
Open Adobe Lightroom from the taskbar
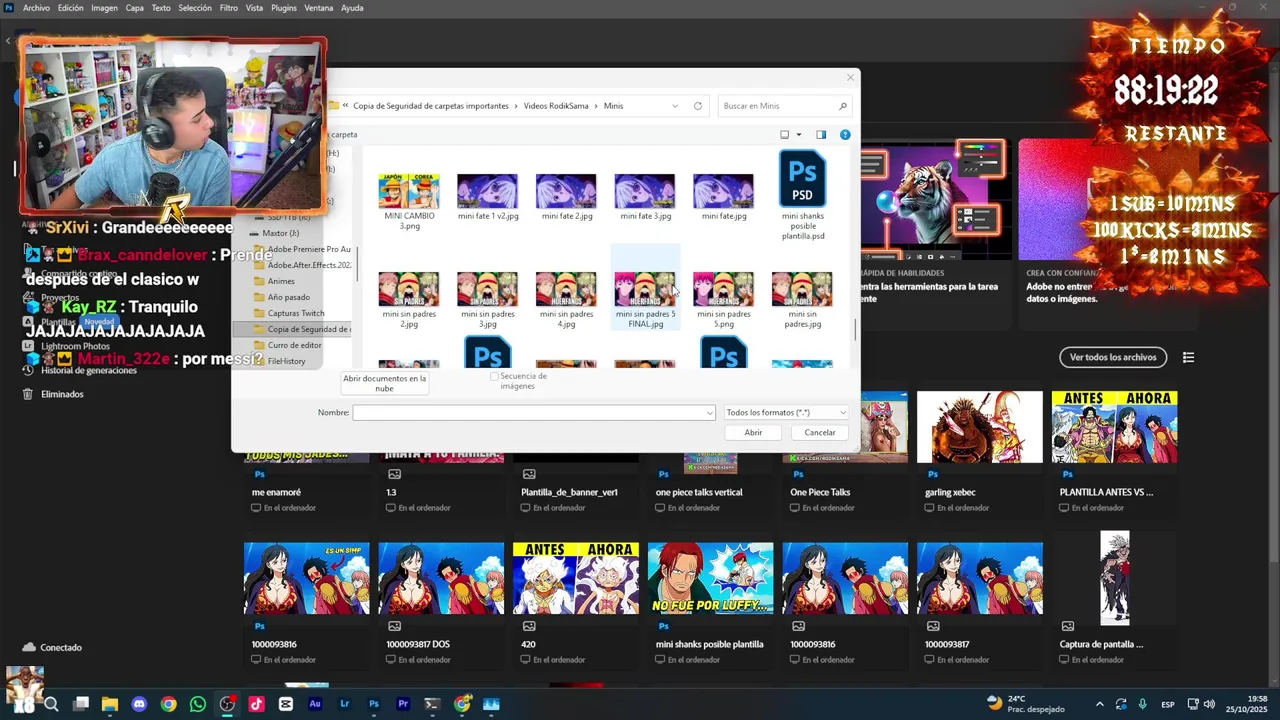tap(344, 704)
